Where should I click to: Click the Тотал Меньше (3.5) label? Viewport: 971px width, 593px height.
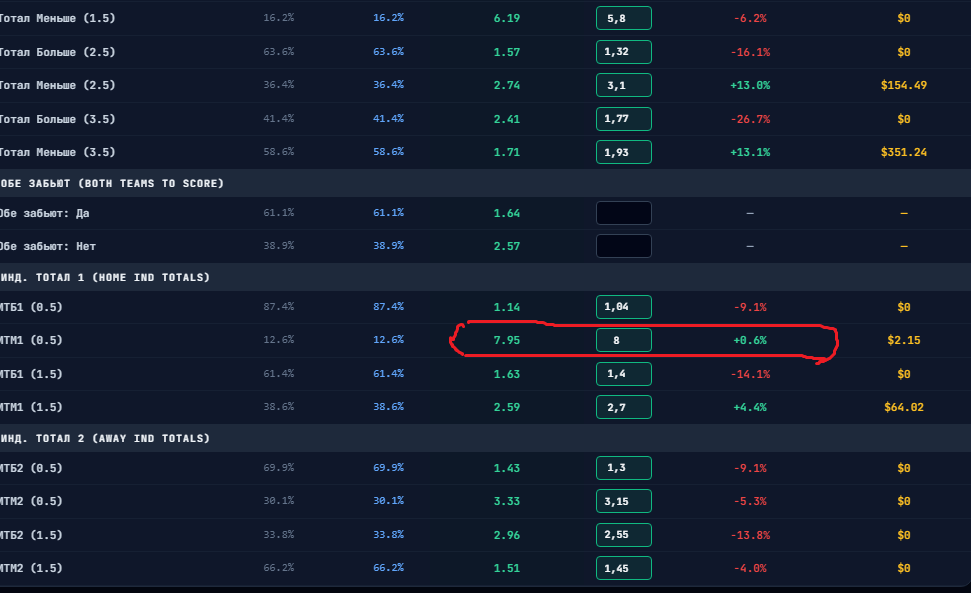tap(57, 152)
